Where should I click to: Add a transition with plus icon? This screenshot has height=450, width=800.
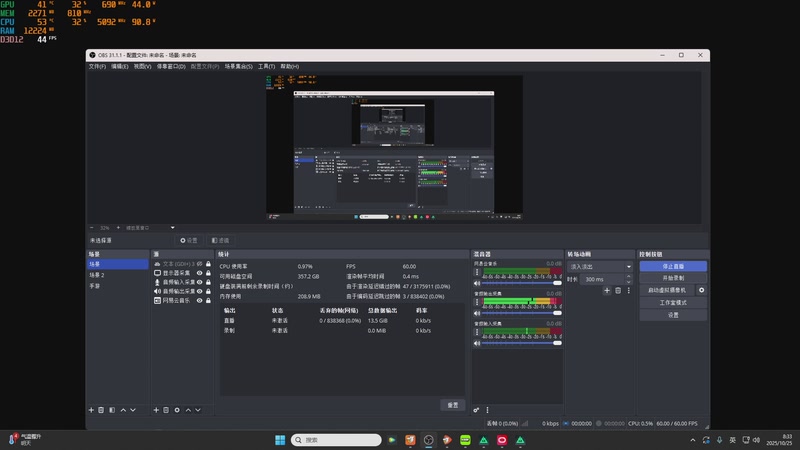(x=607, y=290)
